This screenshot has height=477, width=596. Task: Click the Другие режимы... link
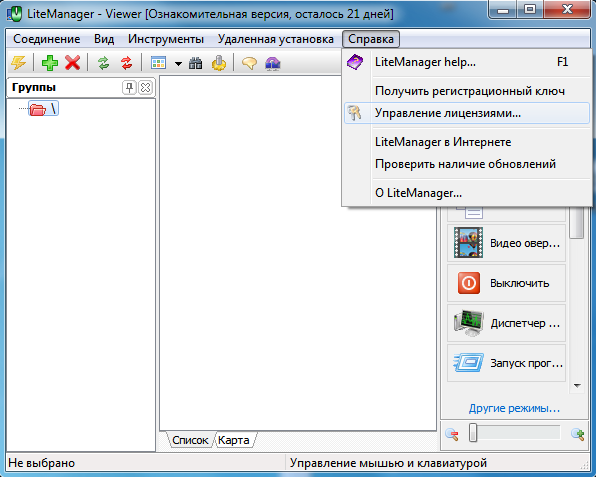[514, 408]
